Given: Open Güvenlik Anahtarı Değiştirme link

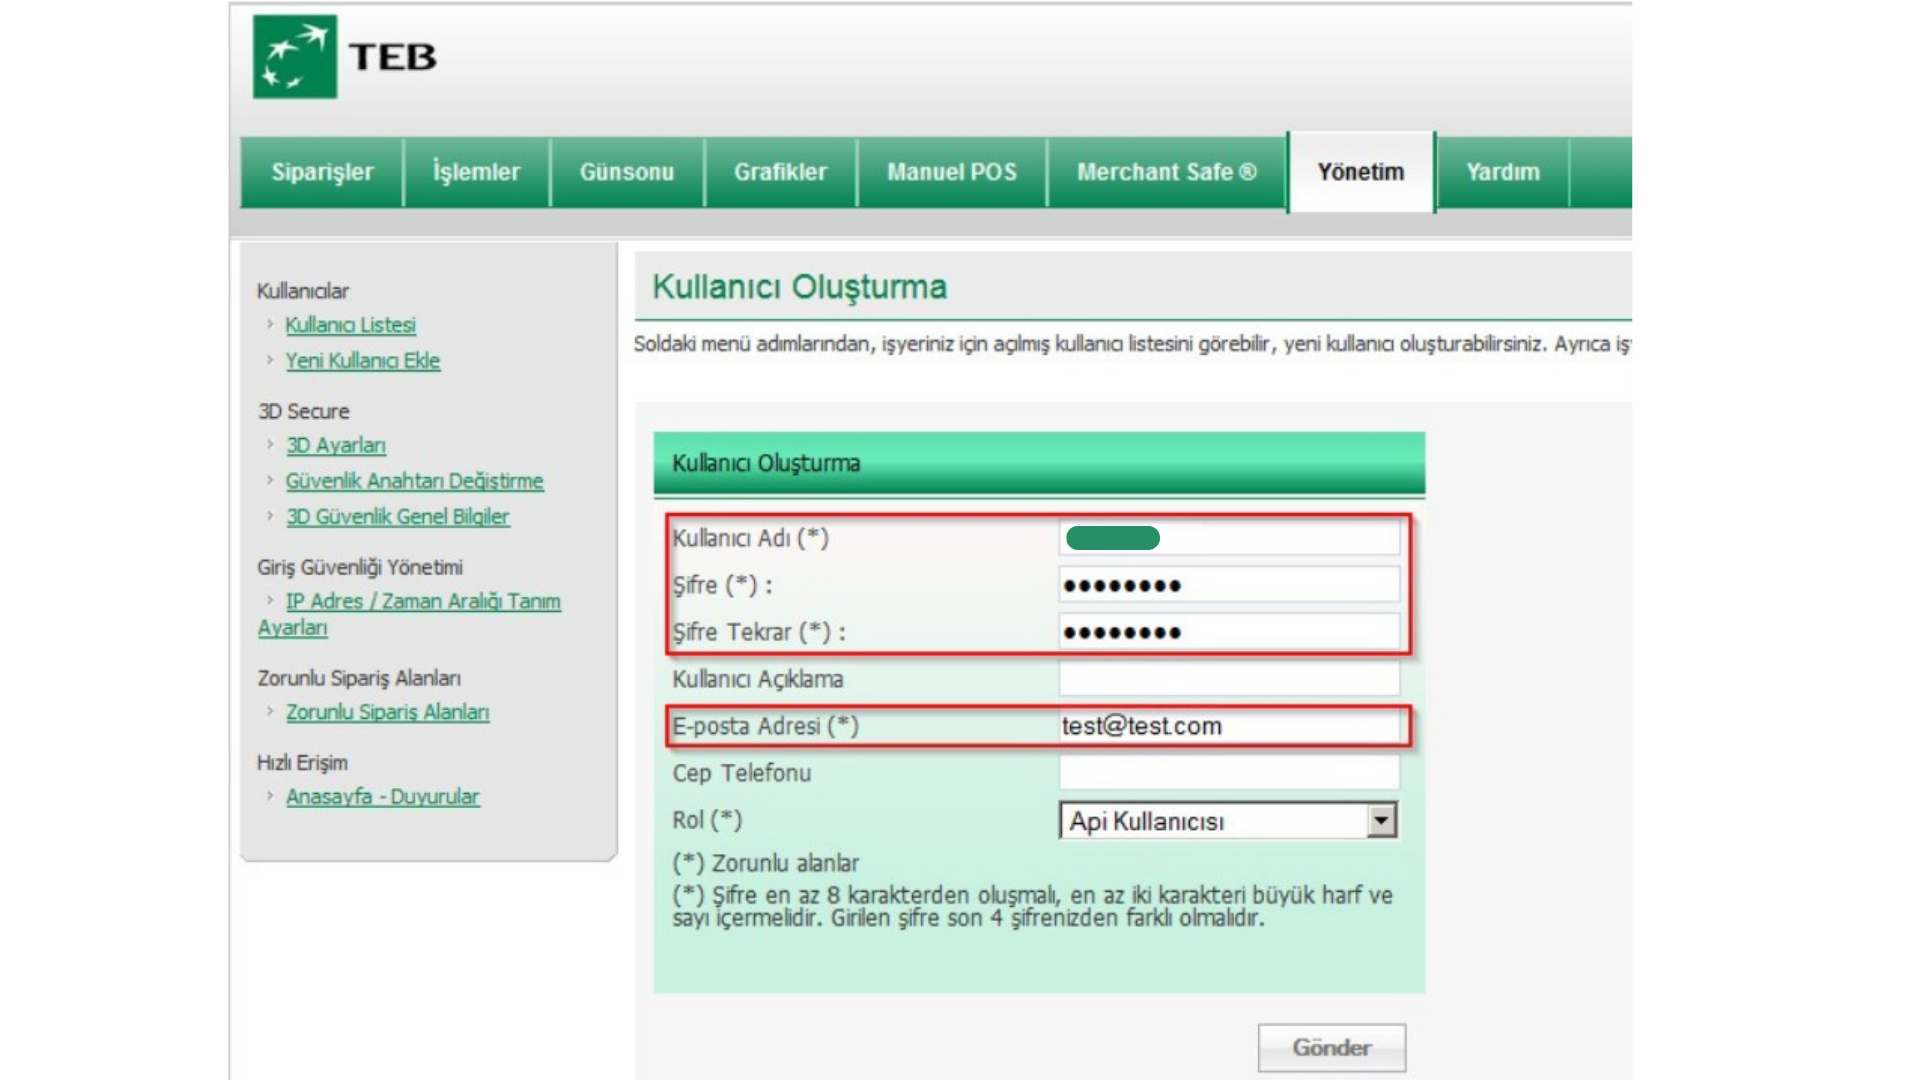Looking at the screenshot, I should [414, 481].
